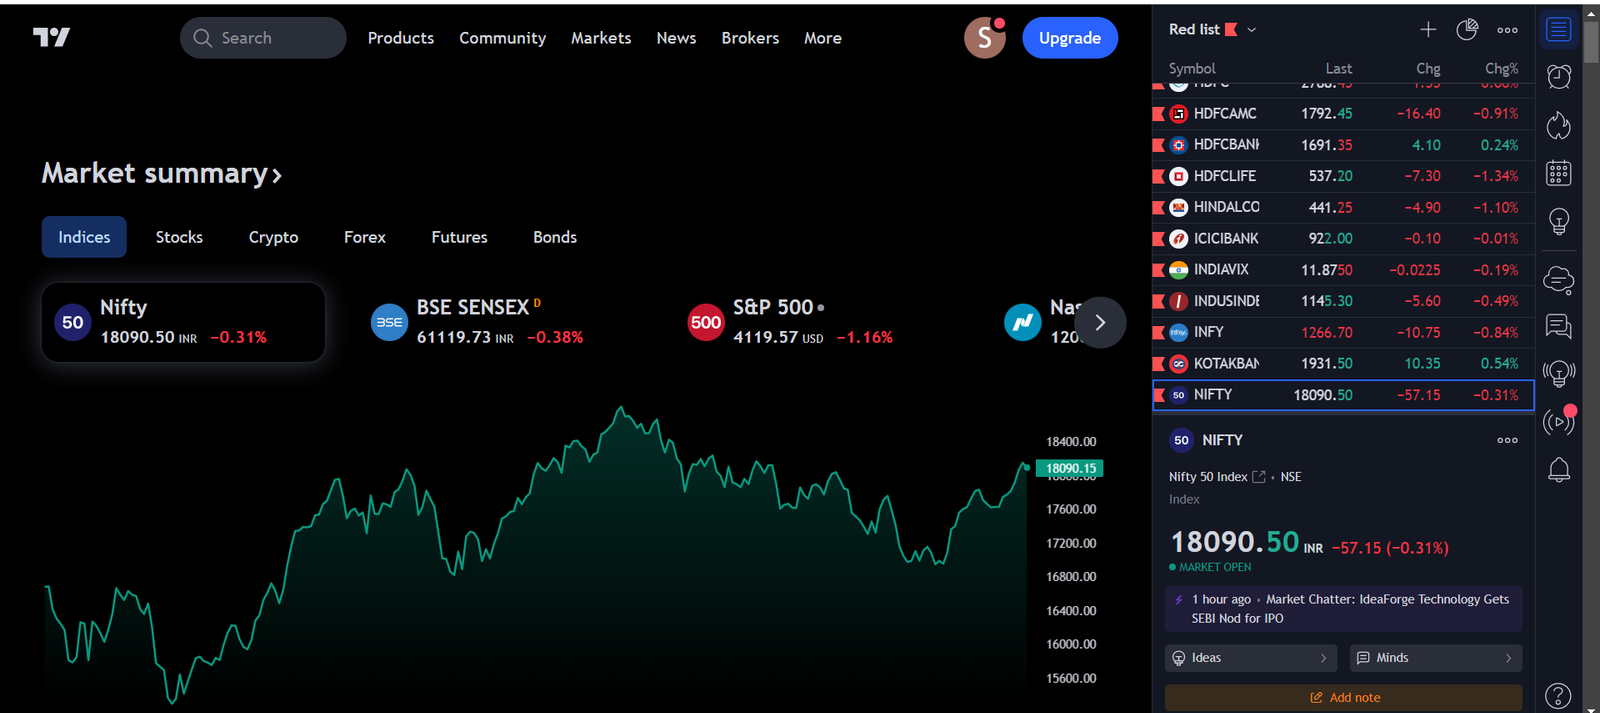Select the HINDALCO watchlist row

tap(1343, 207)
